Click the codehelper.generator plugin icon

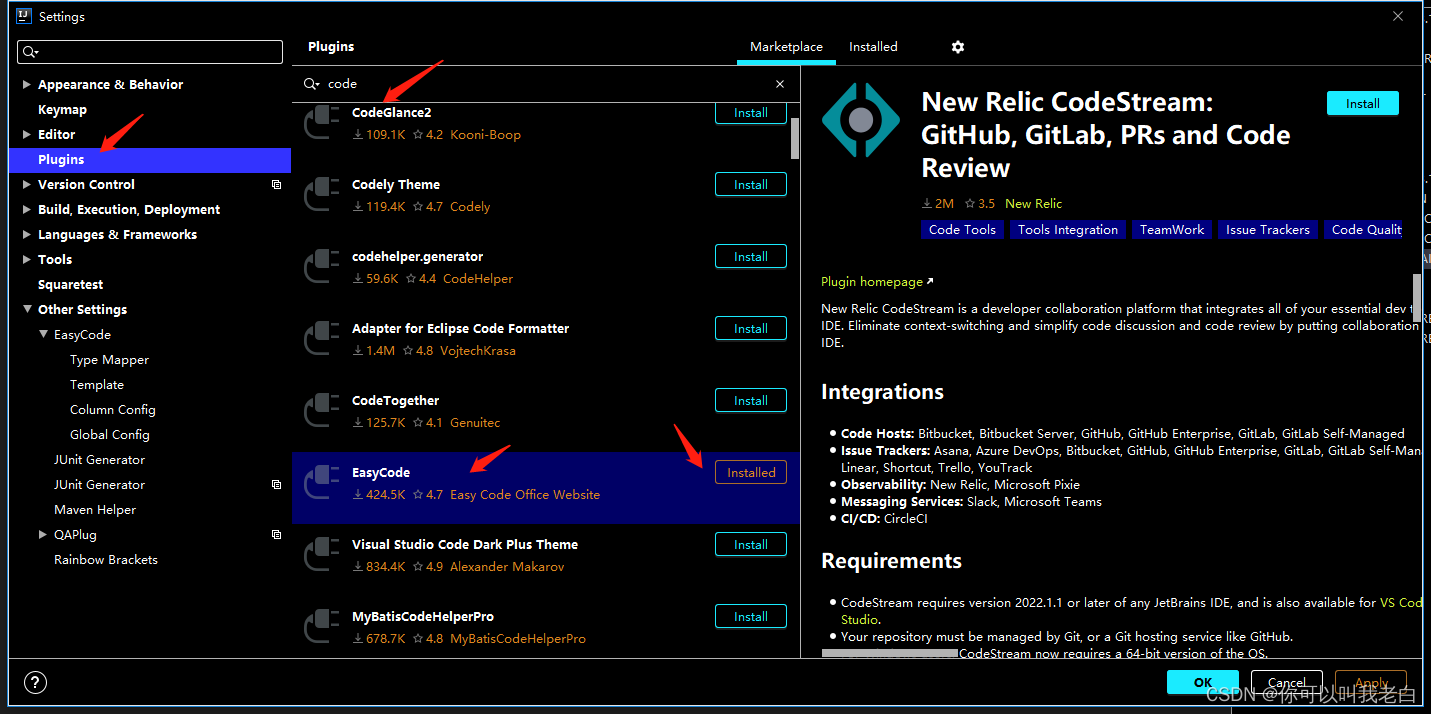[322, 267]
